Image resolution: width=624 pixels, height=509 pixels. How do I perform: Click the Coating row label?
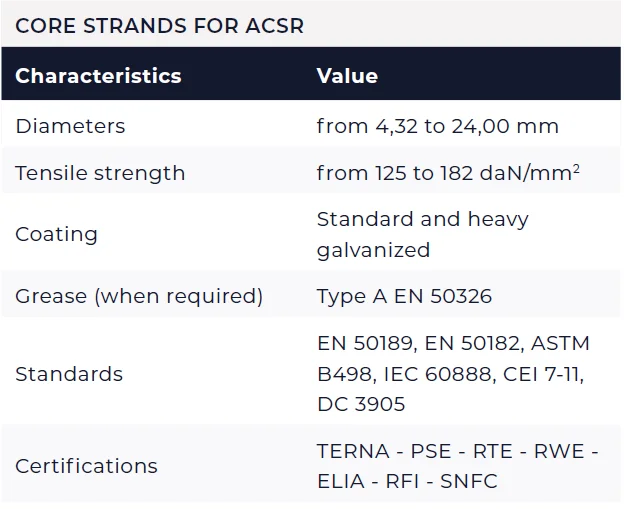pos(56,234)
